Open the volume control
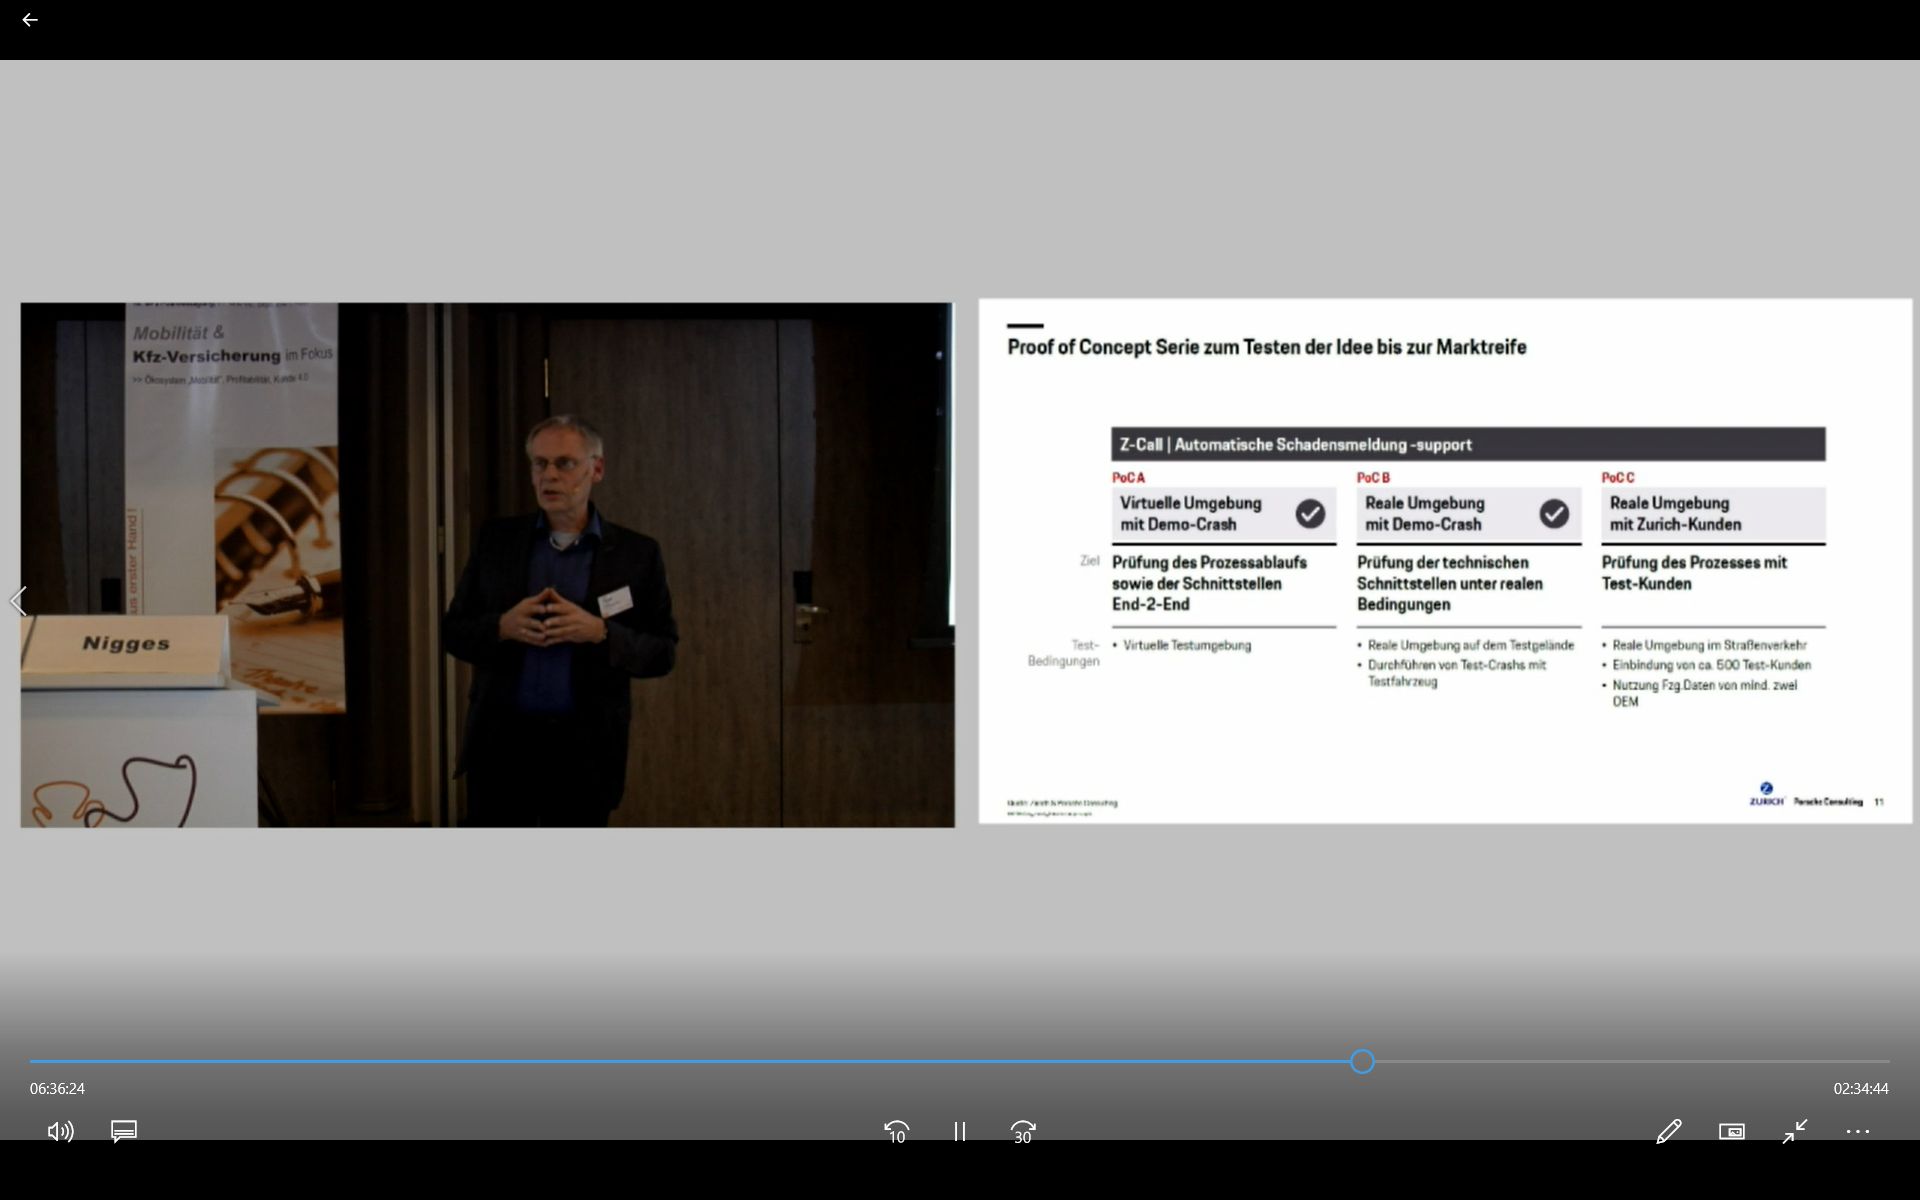This screenshot has height=1200, width=1920. [x=60, y=1131]
